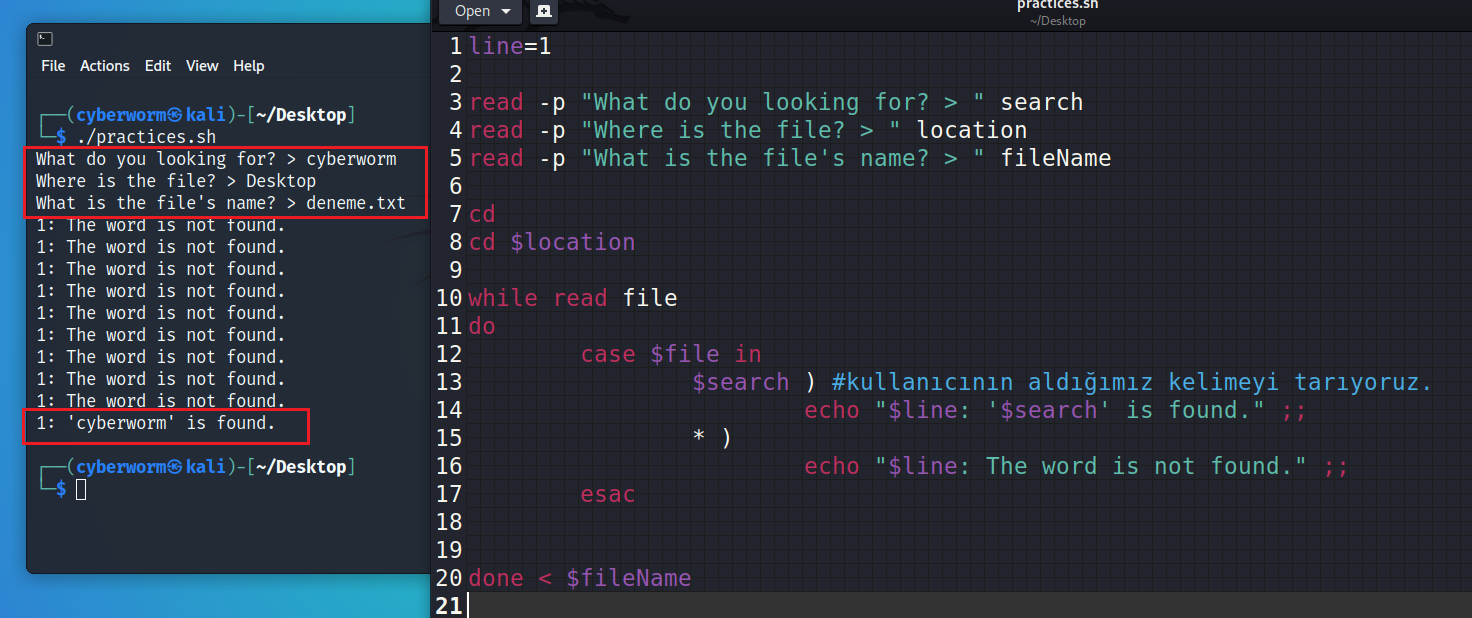Place cursor at the terminal prompt cursor block

82,489
